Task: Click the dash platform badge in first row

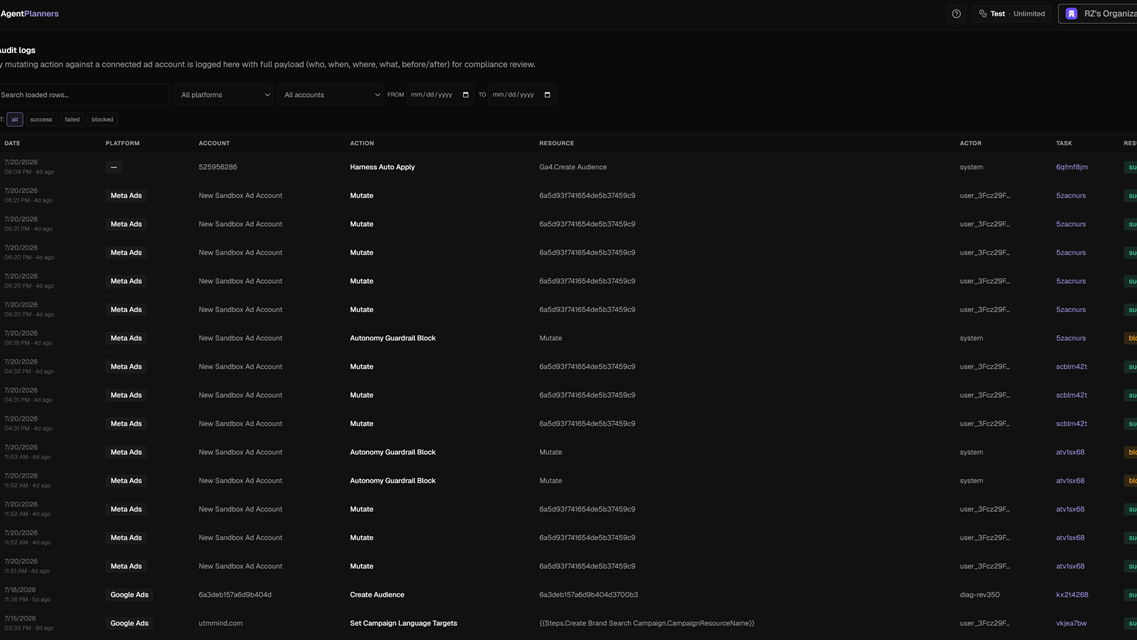Action: click(x=114, y=167)
